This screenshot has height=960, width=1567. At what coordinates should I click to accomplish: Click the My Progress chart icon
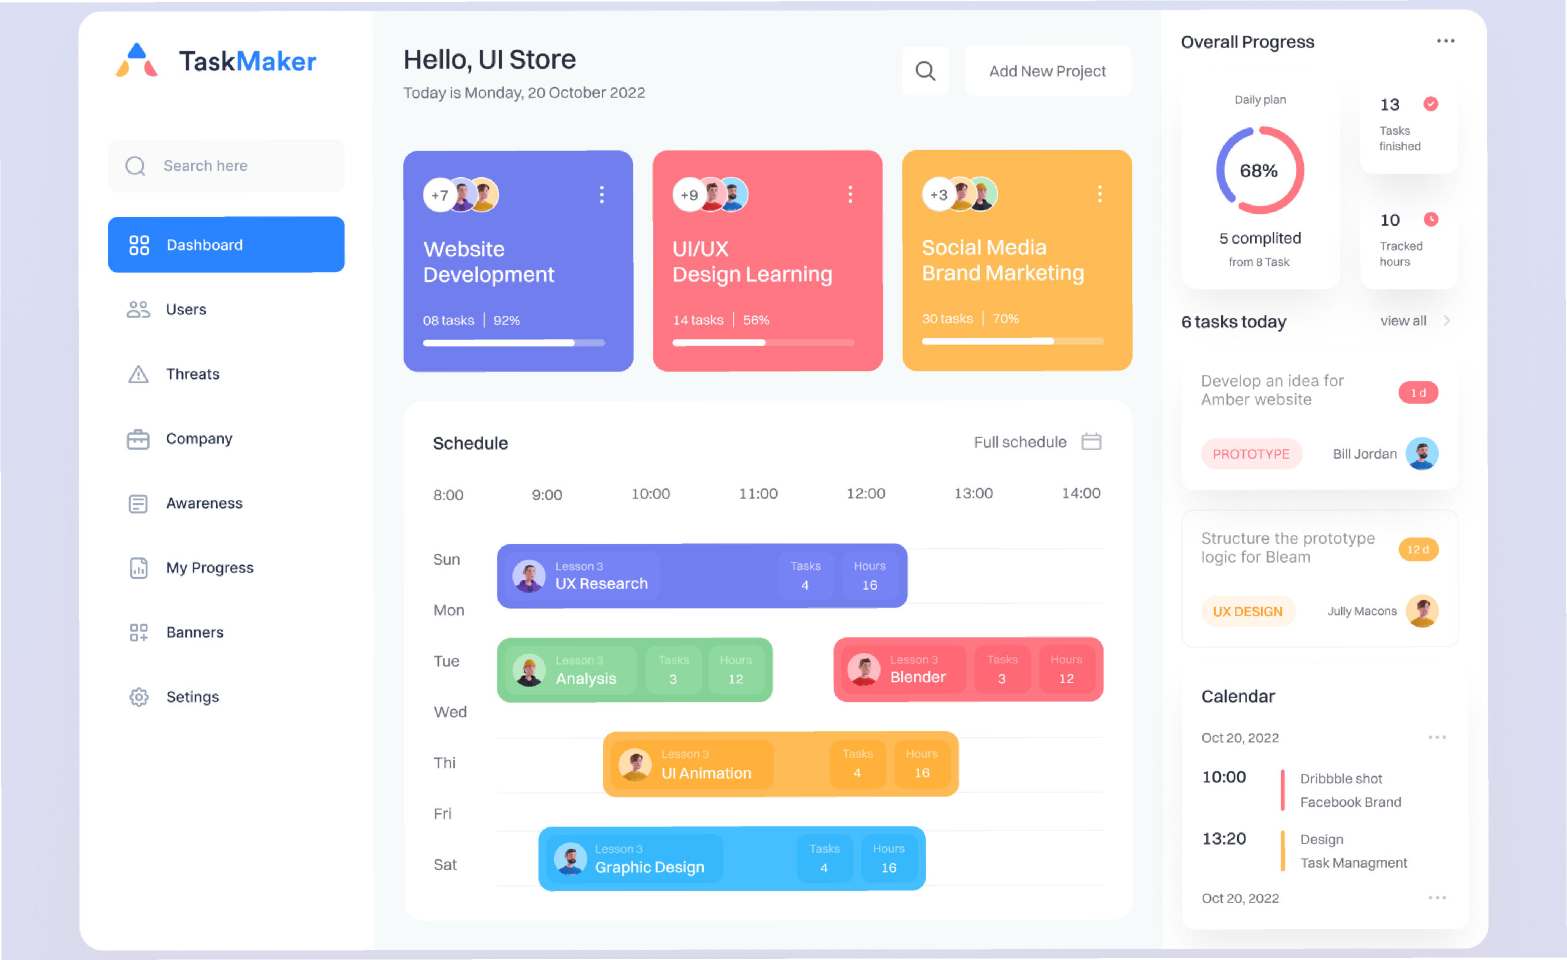[139, 568]
